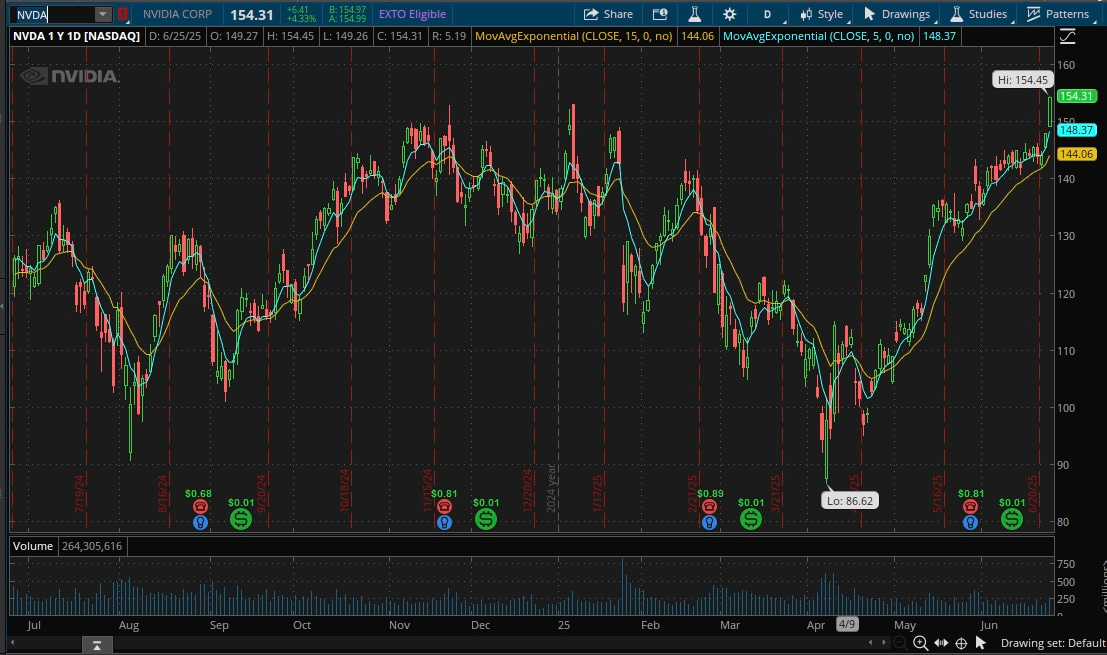Open the Style menu
The height and width of the screenshot is (655, 1107).
(x=822, y=14)
